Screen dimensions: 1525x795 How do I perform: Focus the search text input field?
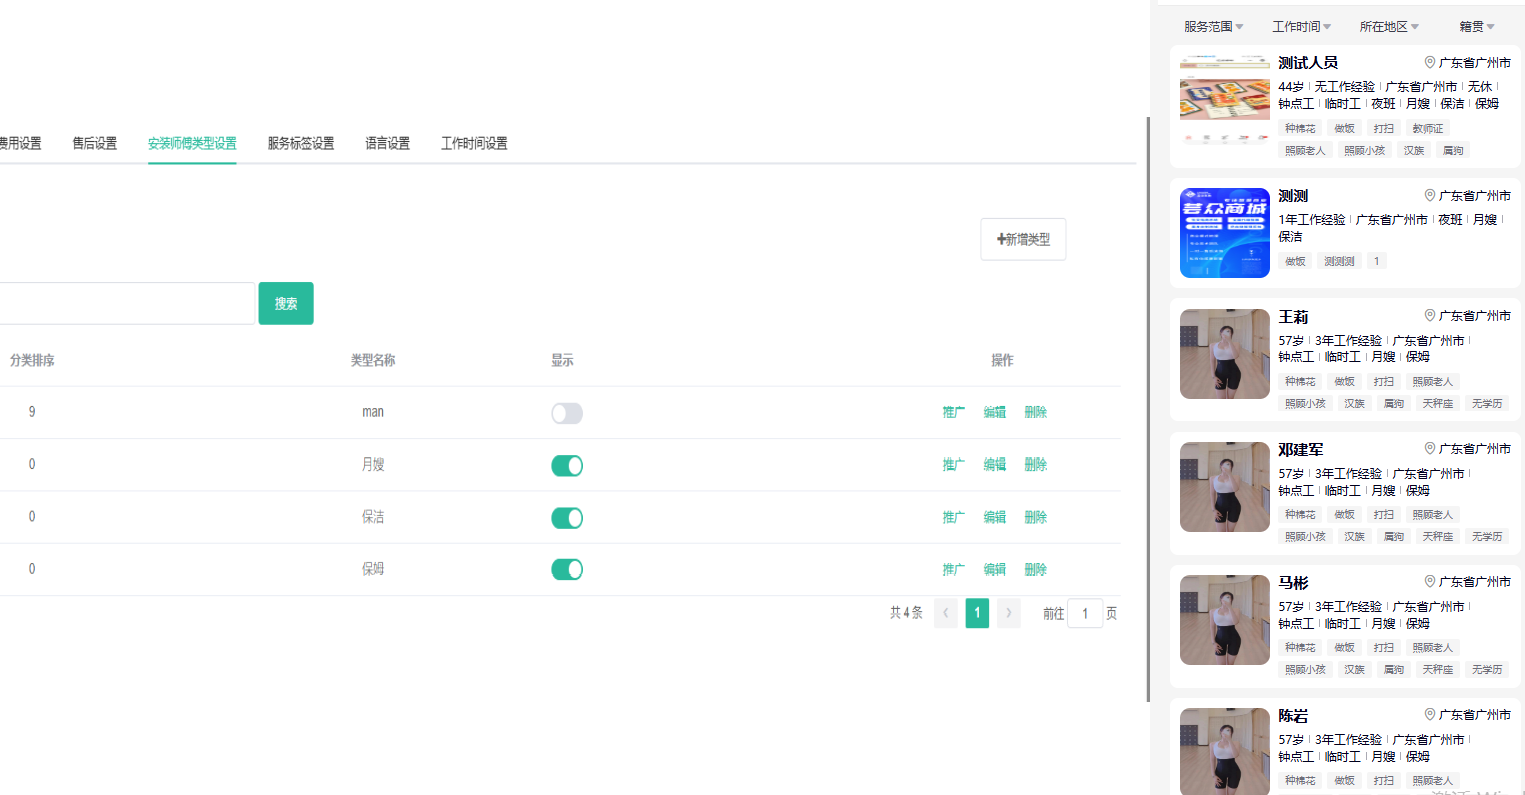(127, 303)
